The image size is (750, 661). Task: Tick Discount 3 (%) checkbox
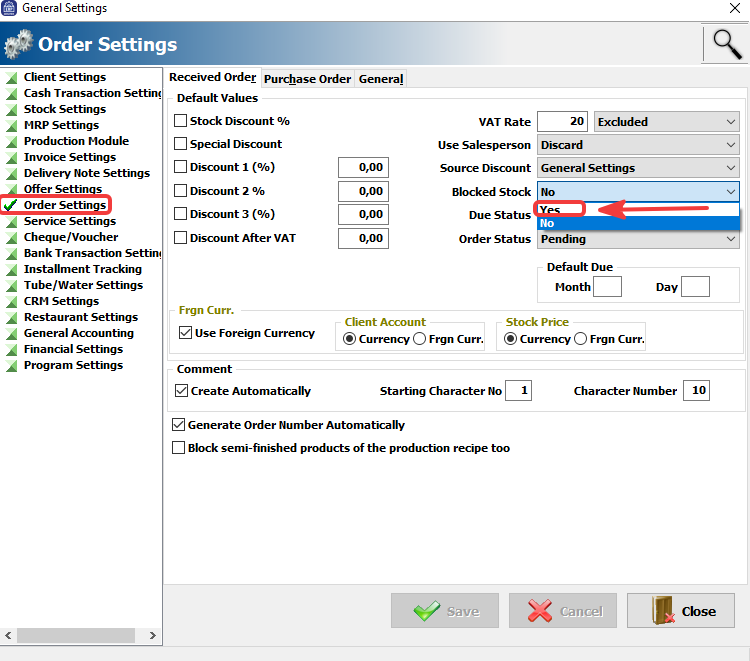180,213
